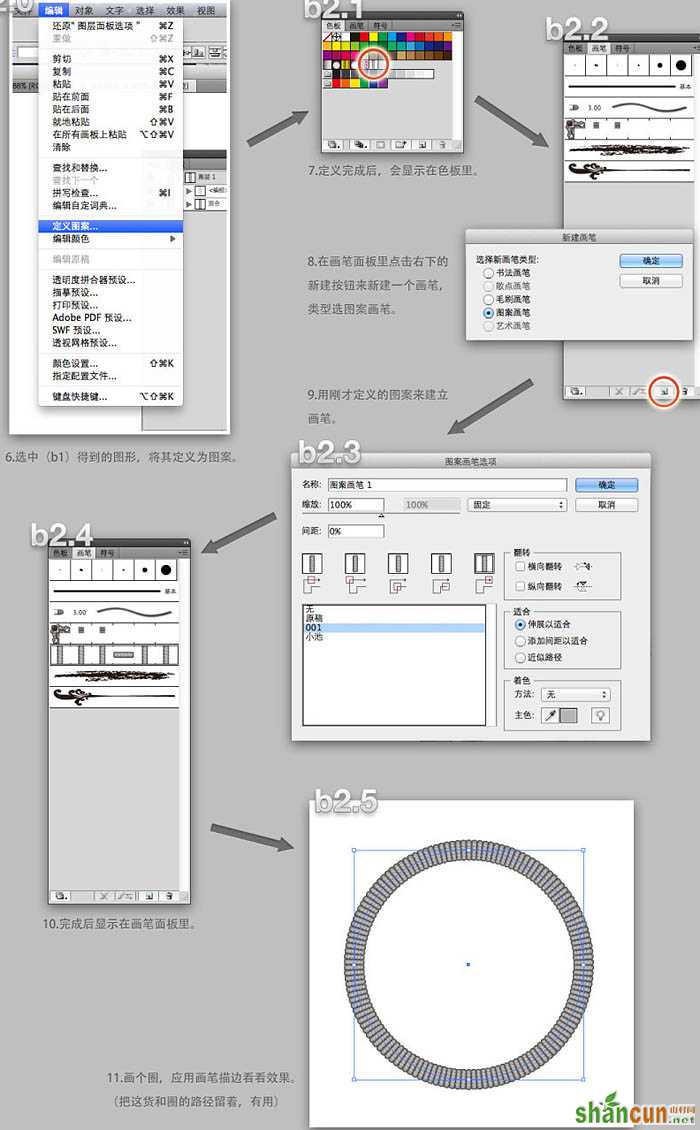Viewport: 700px width, 1130px height.
Task: Select the start tile icon in pattern brush options
Action: pos(441,563)
